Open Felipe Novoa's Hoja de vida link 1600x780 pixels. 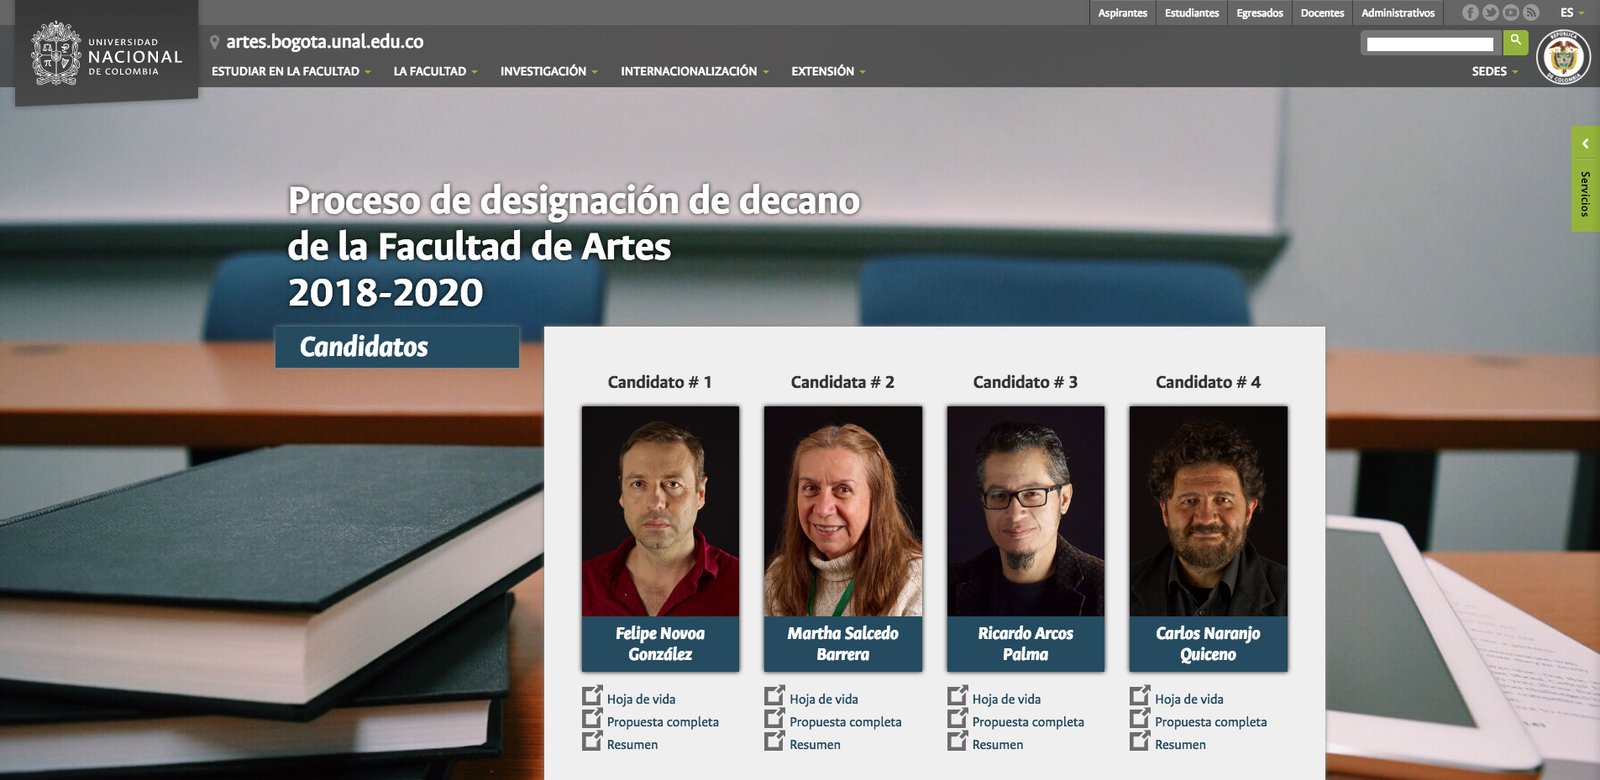click(641, 699)
